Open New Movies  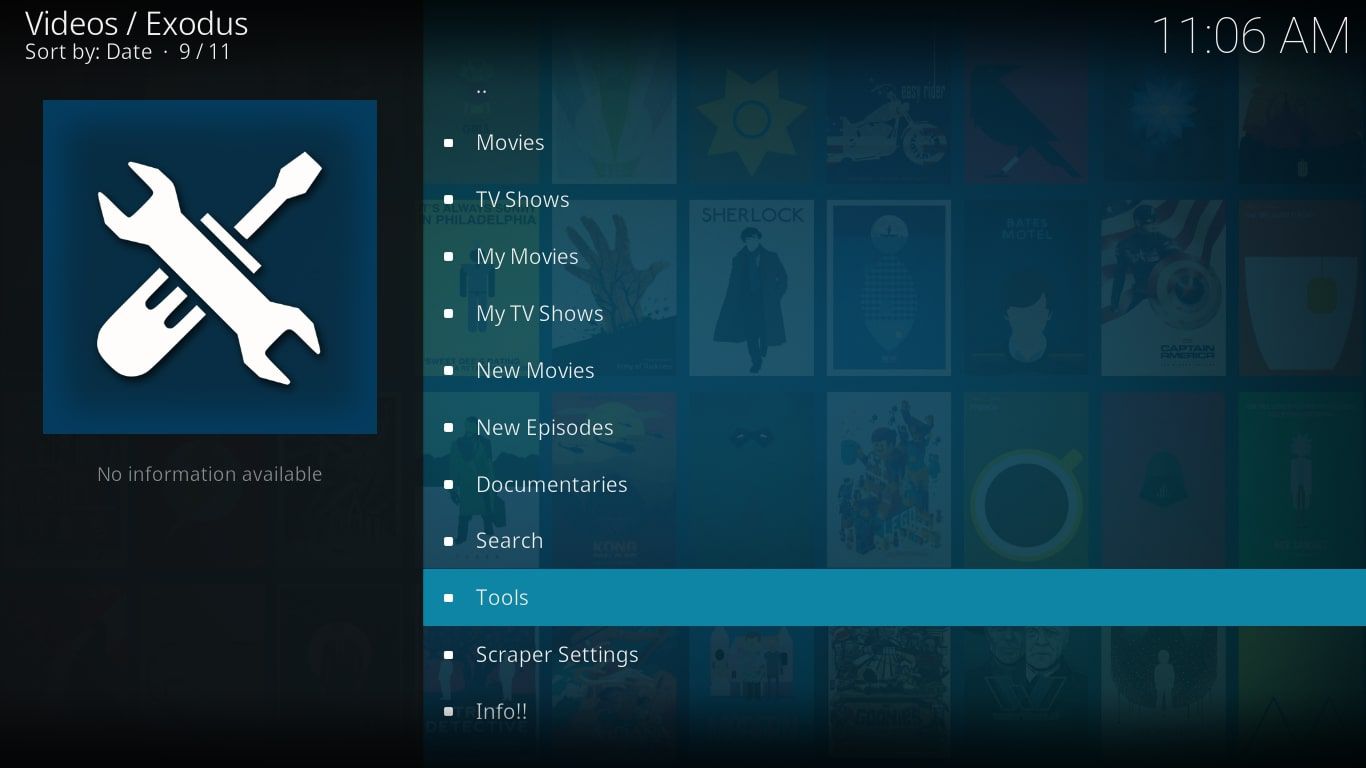pos(894,371)
